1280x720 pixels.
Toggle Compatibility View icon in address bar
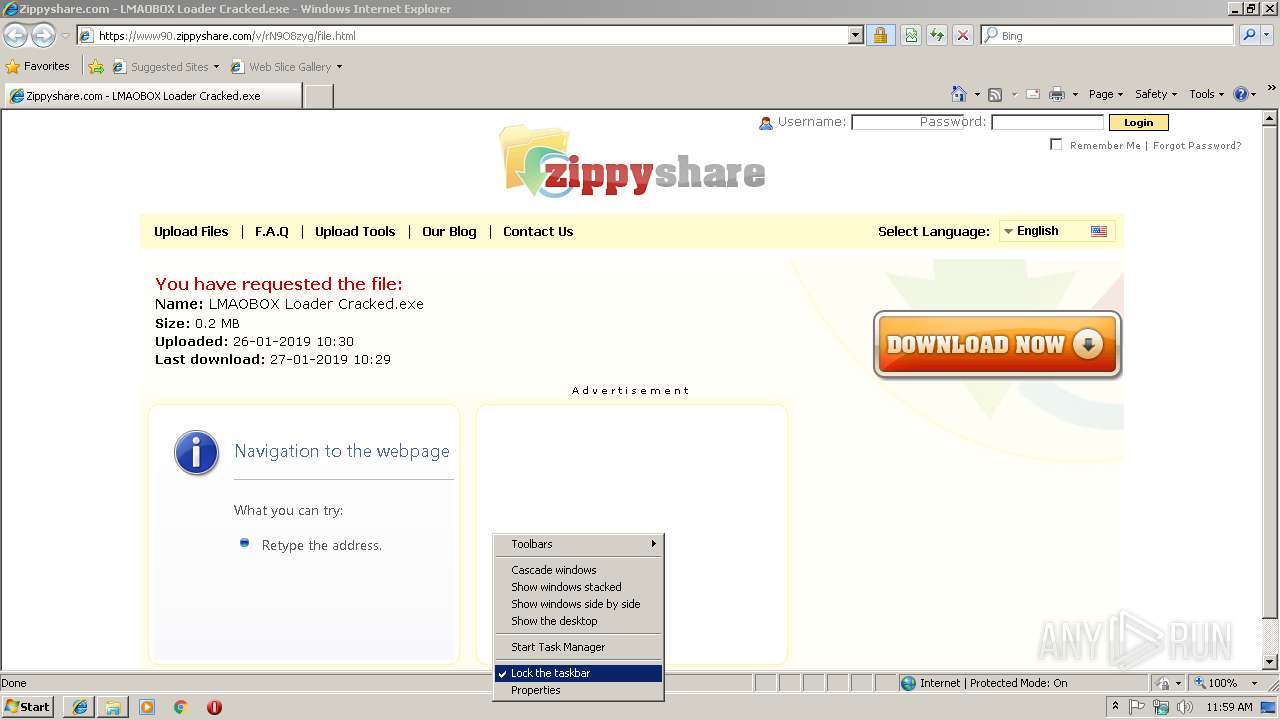[x=911, y=35]
